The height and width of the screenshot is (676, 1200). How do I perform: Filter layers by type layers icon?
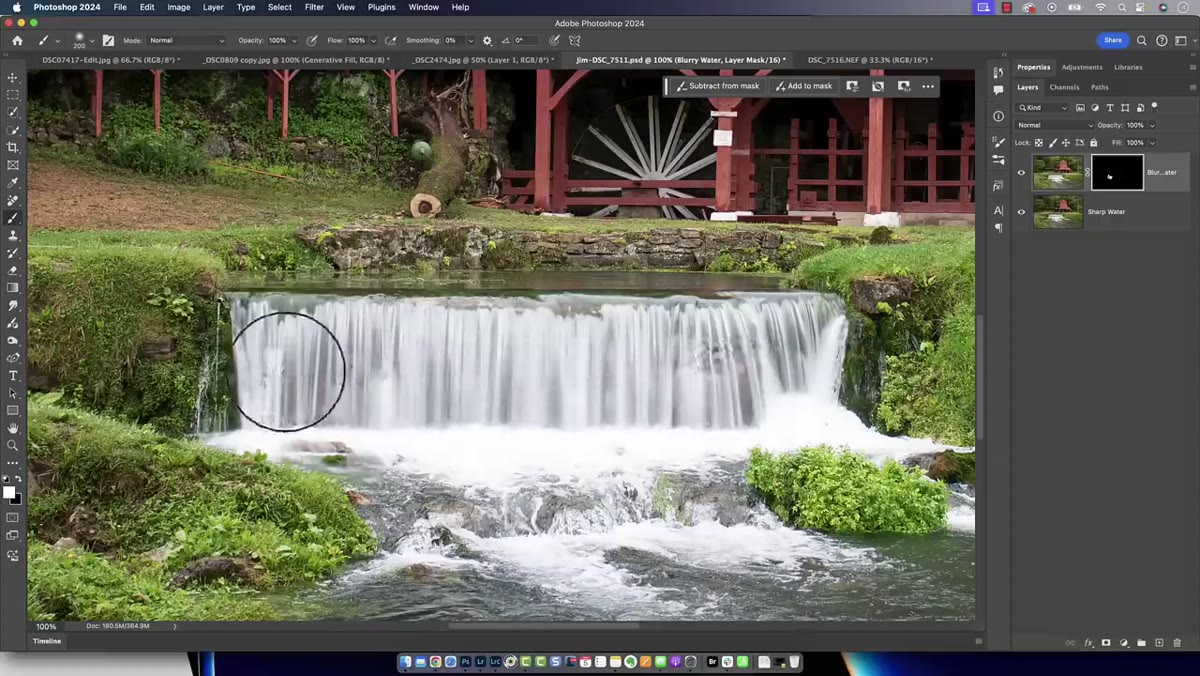[1110, 107]
